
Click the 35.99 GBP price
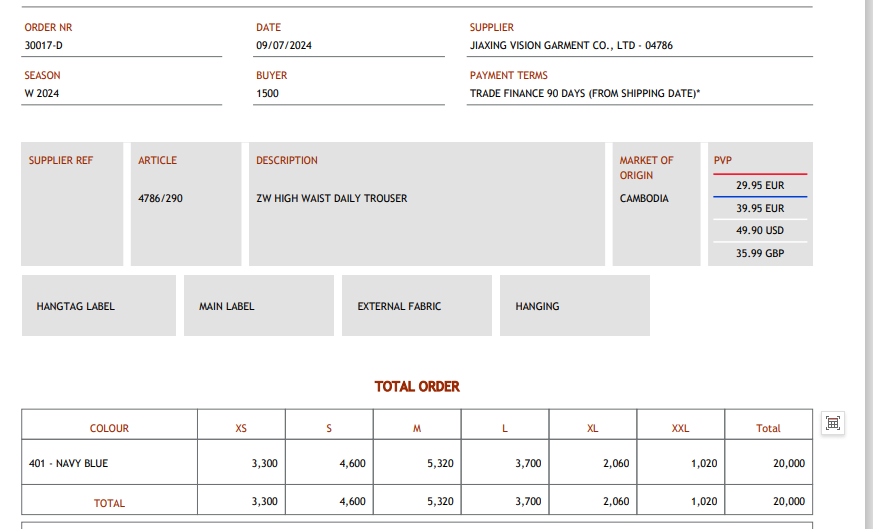coord(760,253)
